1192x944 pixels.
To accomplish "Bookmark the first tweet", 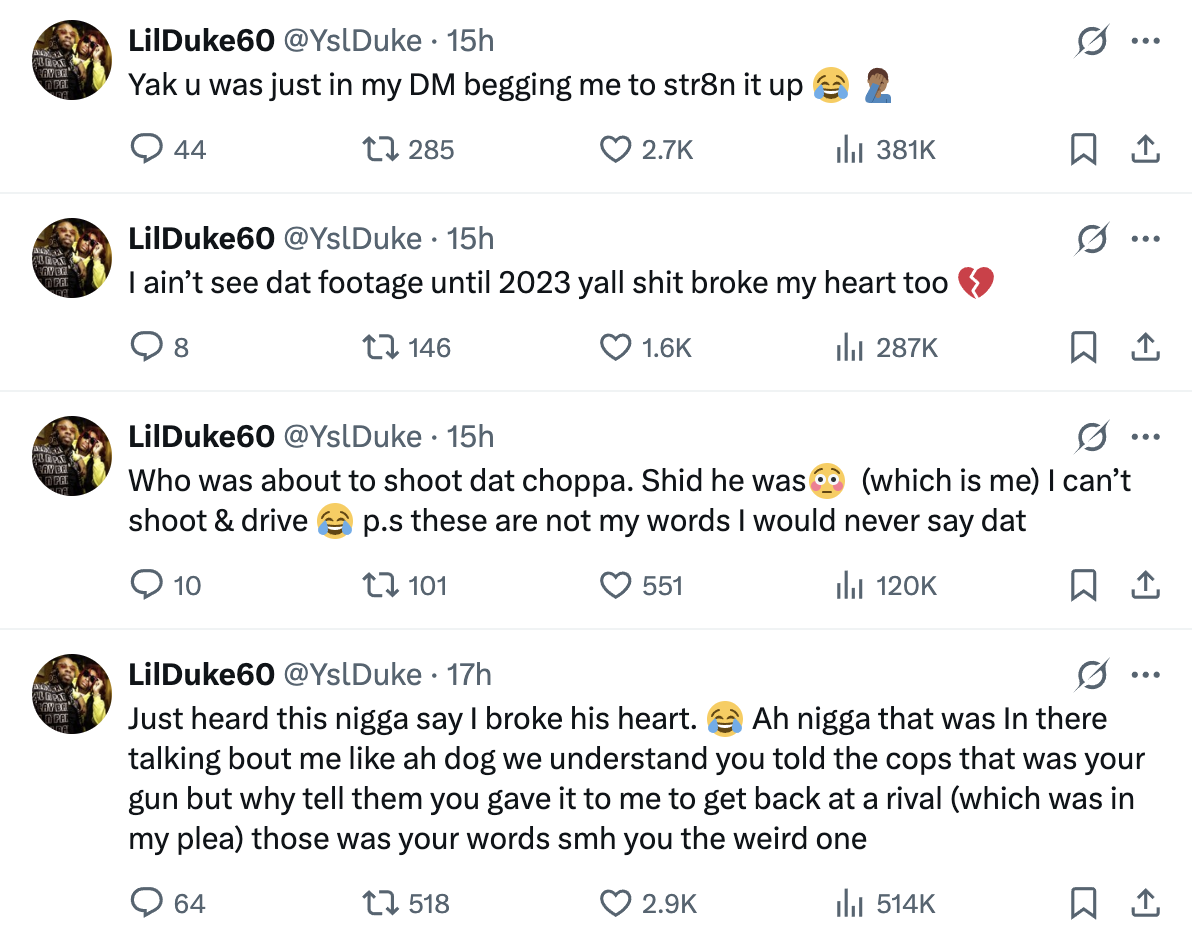I will click(x=1085, y=148).
